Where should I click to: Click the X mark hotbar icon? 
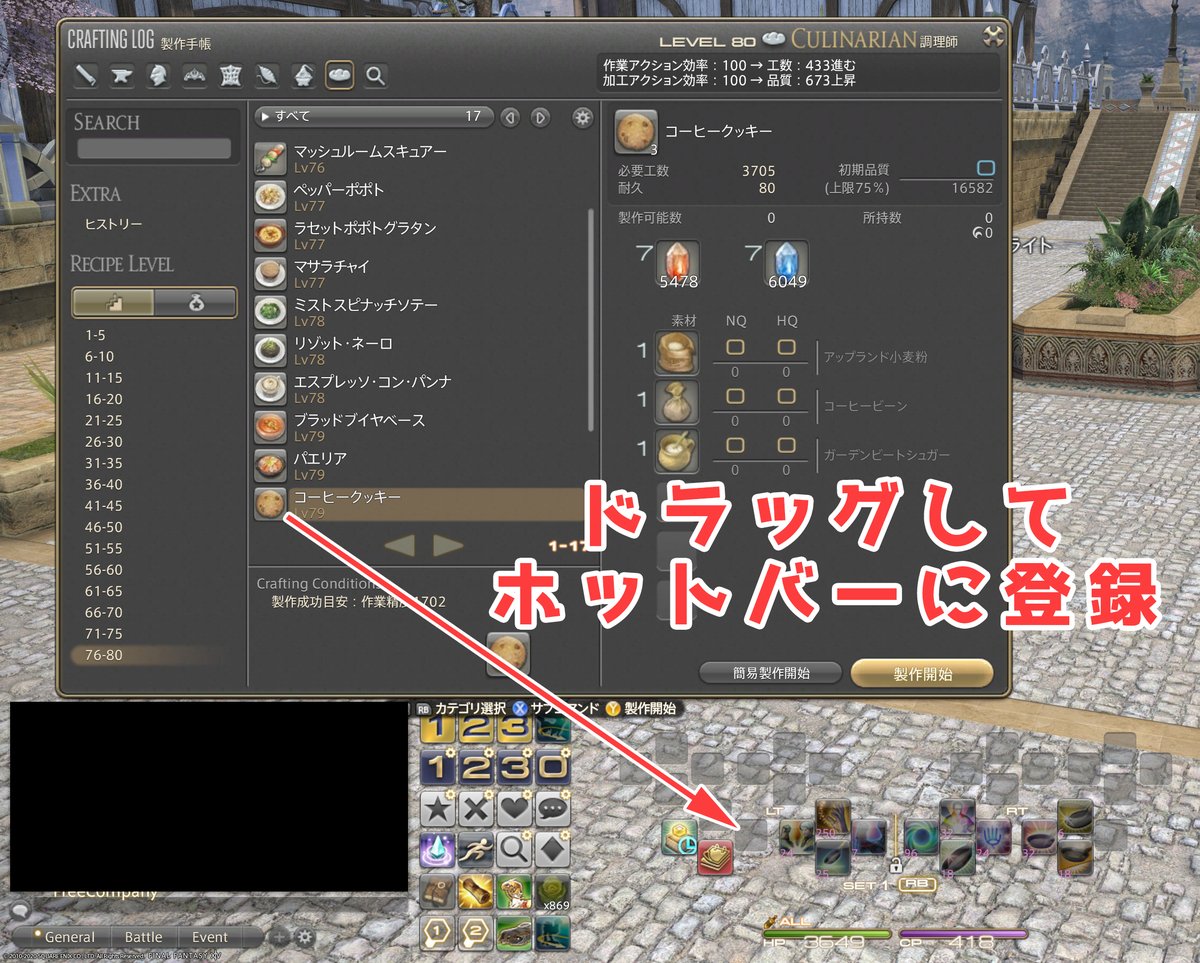[476, 808]
